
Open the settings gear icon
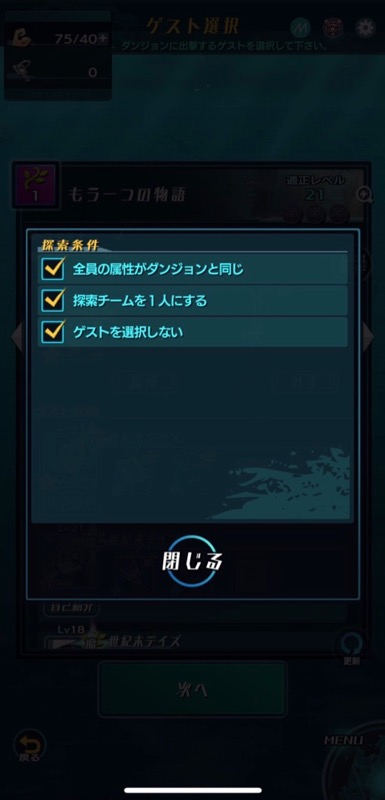(365, 28)
